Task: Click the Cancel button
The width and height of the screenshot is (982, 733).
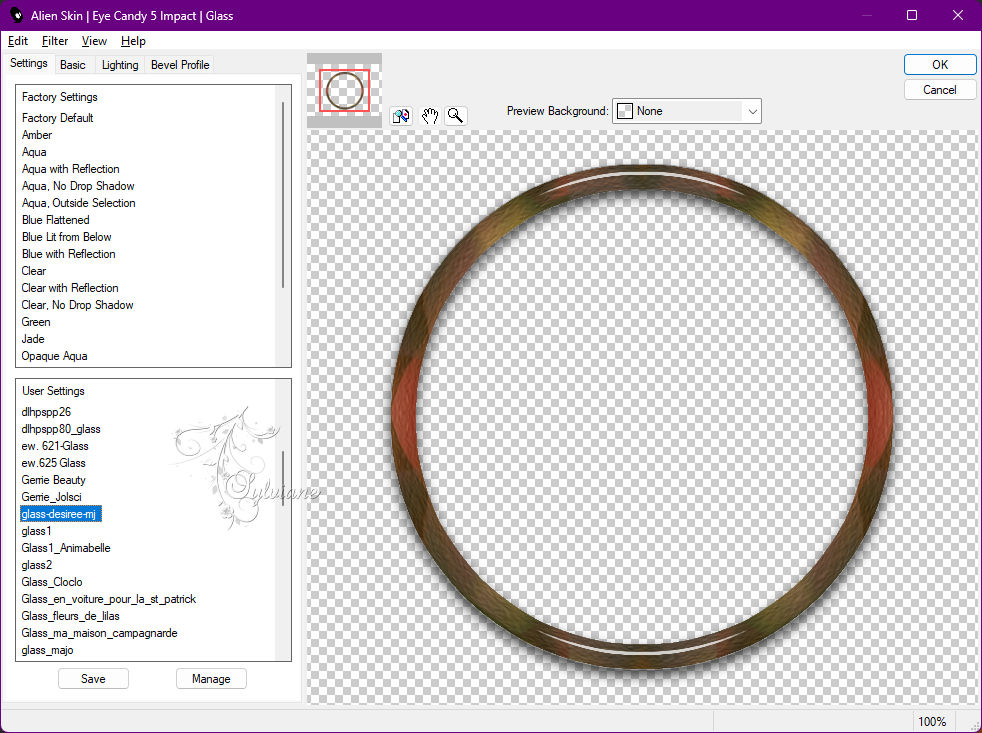Action: (x=939, y=90)
